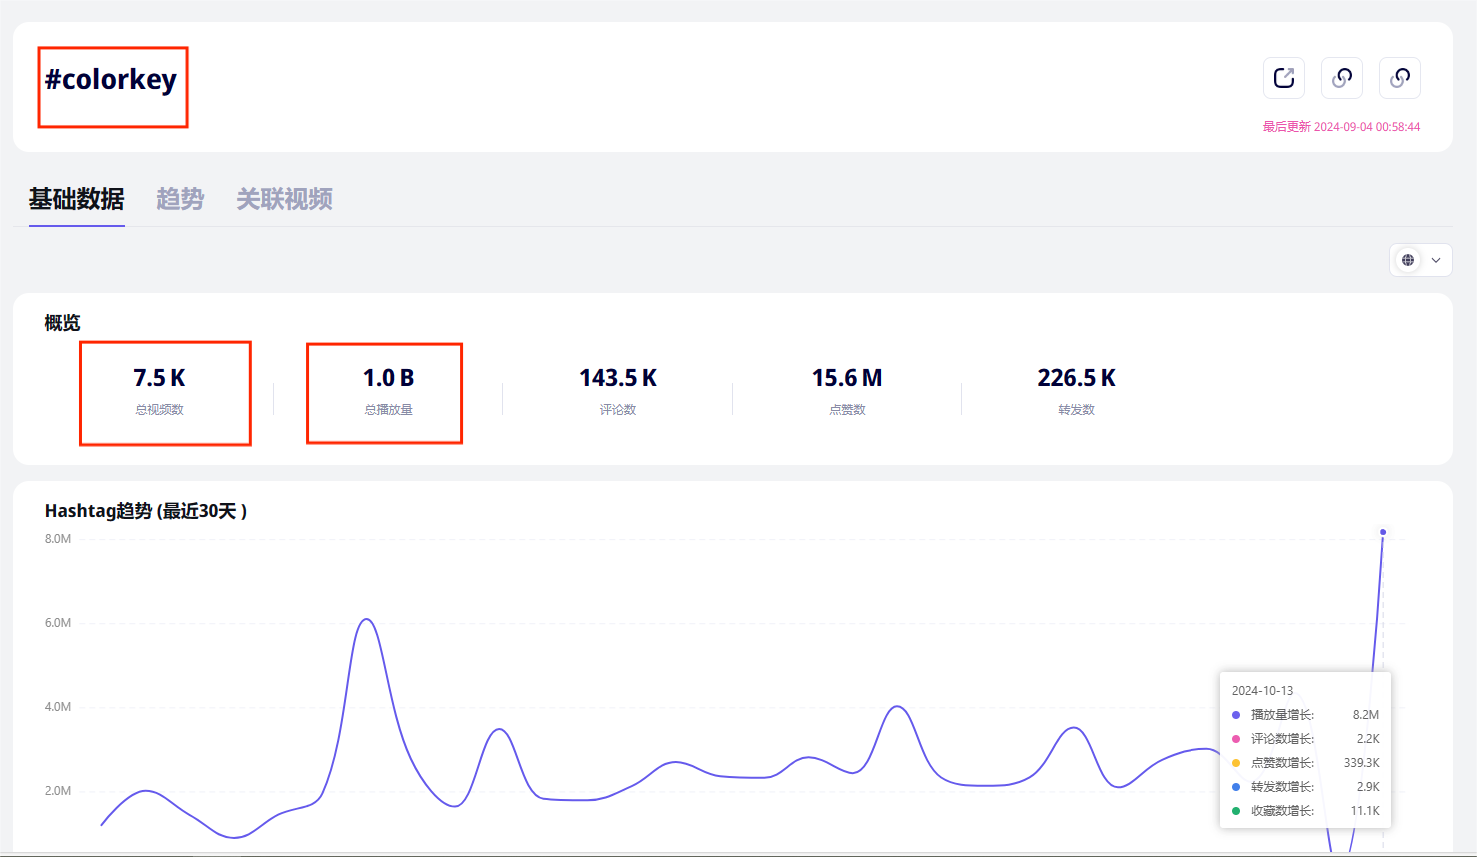Click the 339.3K value in tooltip

pyautogui.click(x=1362, y=763)
